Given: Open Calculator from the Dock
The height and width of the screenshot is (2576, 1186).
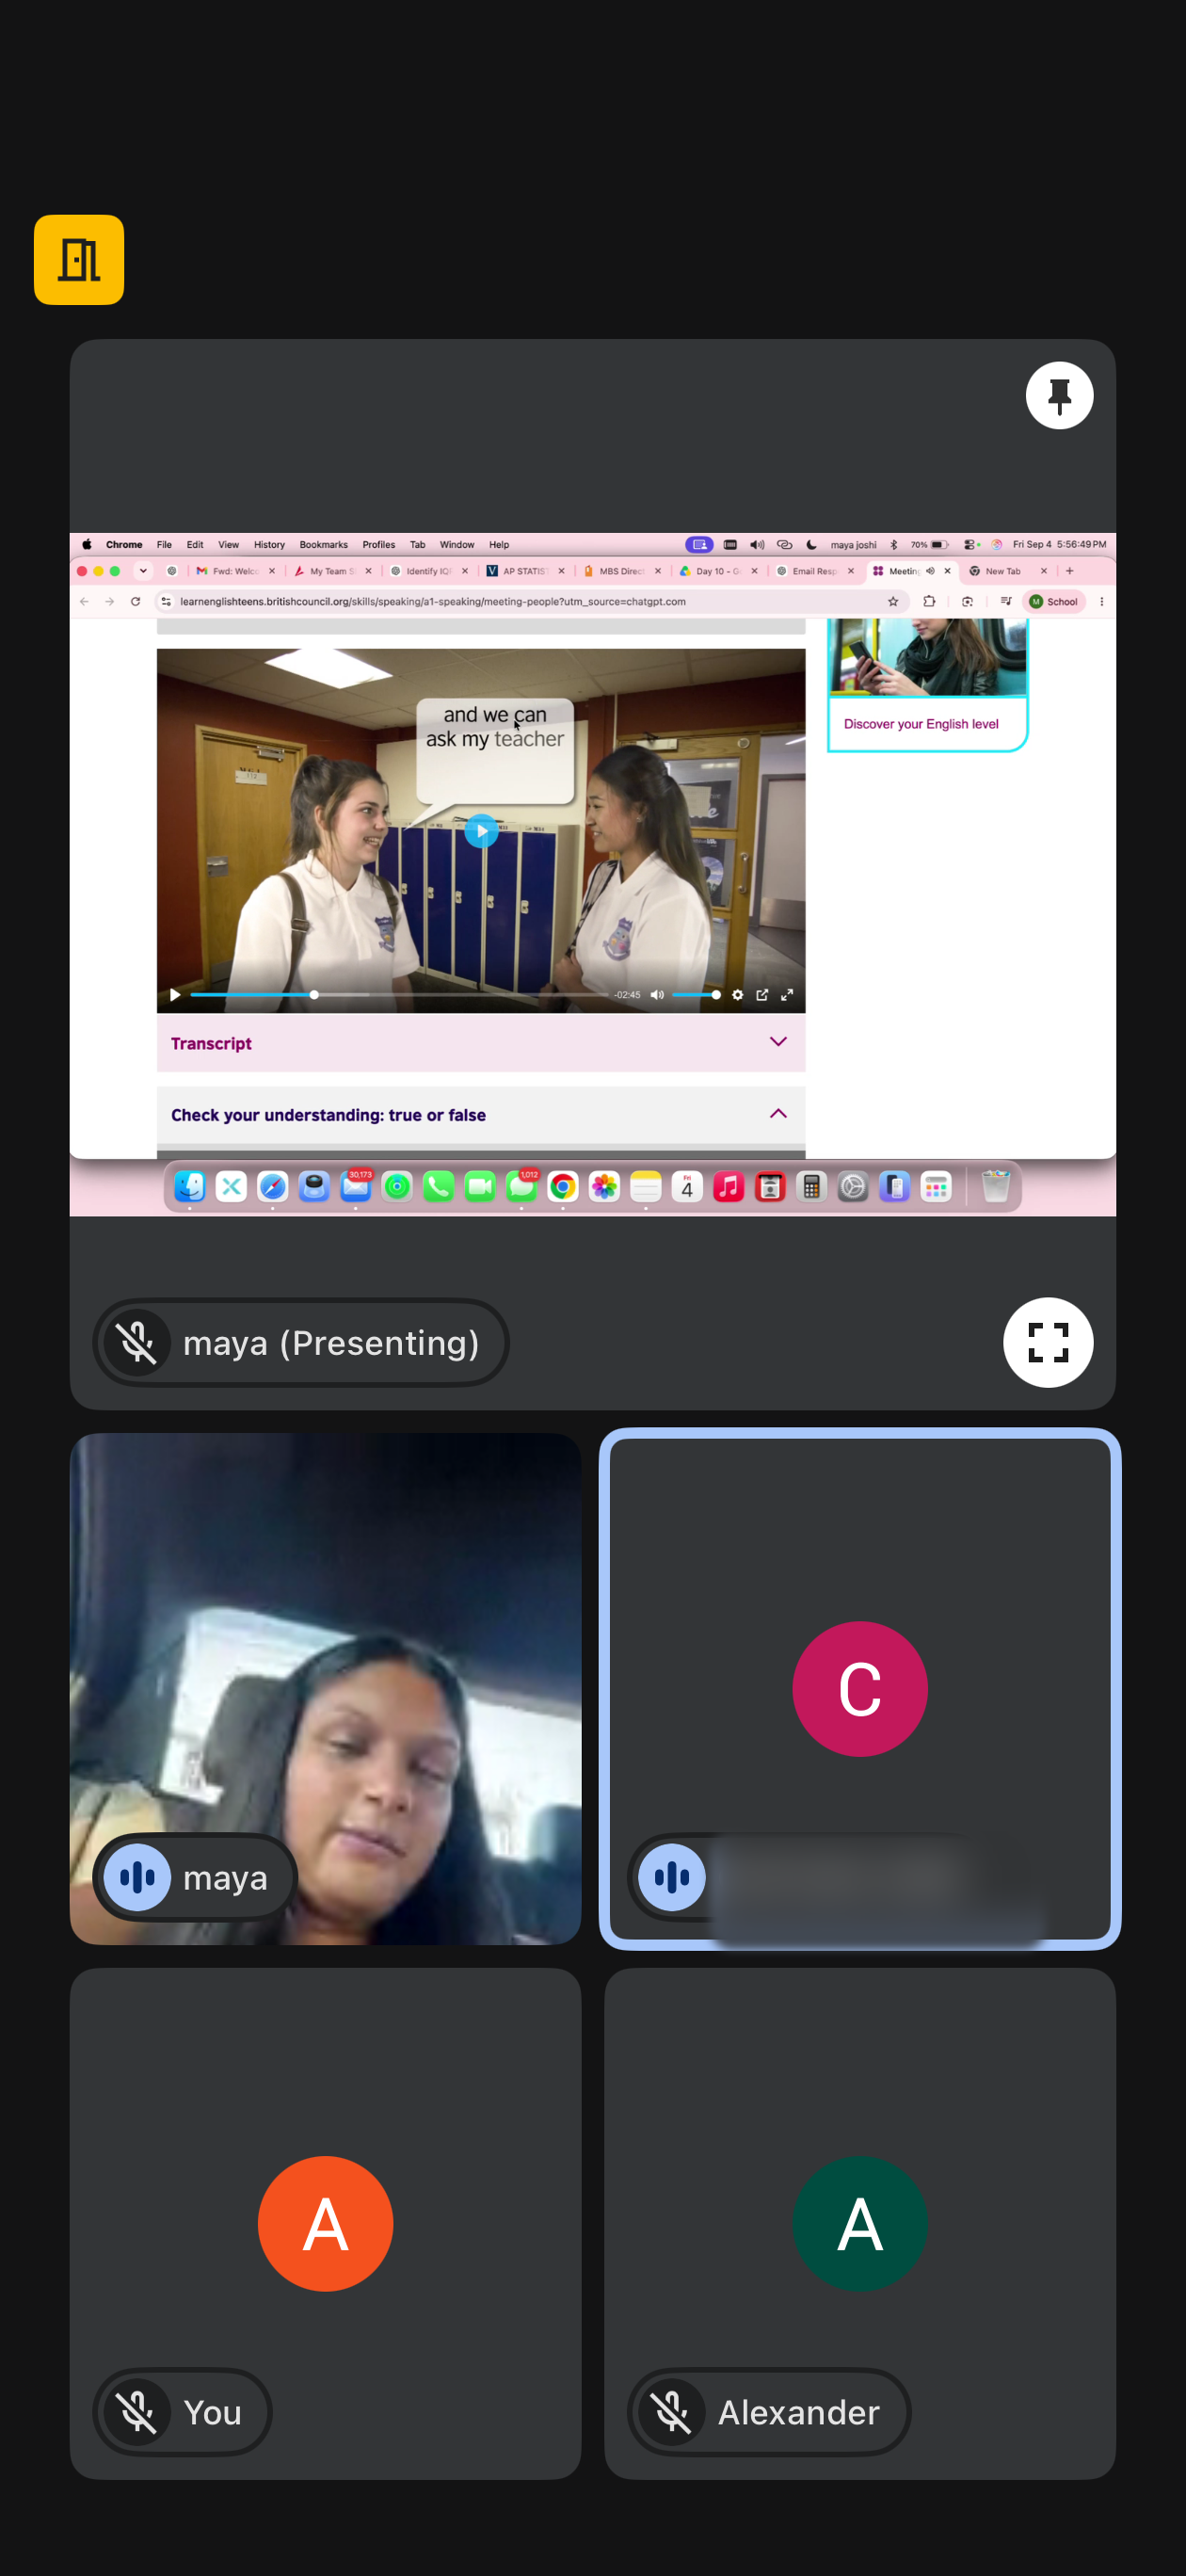Looking at the screenshot, I should click(x=811, y=1187).
